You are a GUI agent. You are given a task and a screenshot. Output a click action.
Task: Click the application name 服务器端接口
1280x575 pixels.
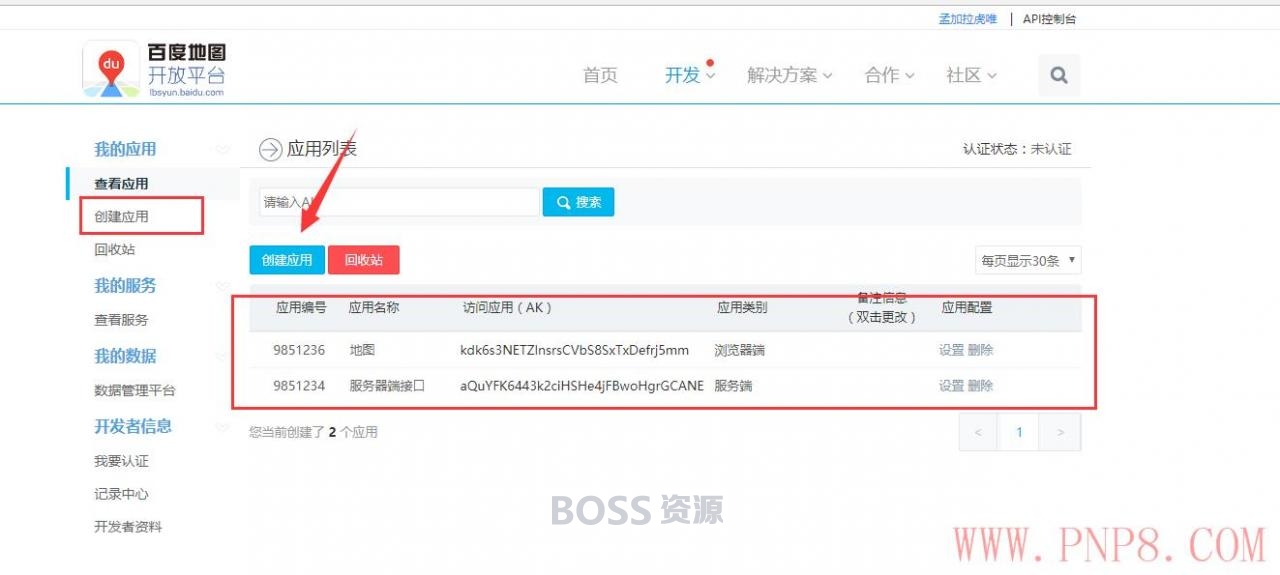pyautogui.click(x=387, y=385)
